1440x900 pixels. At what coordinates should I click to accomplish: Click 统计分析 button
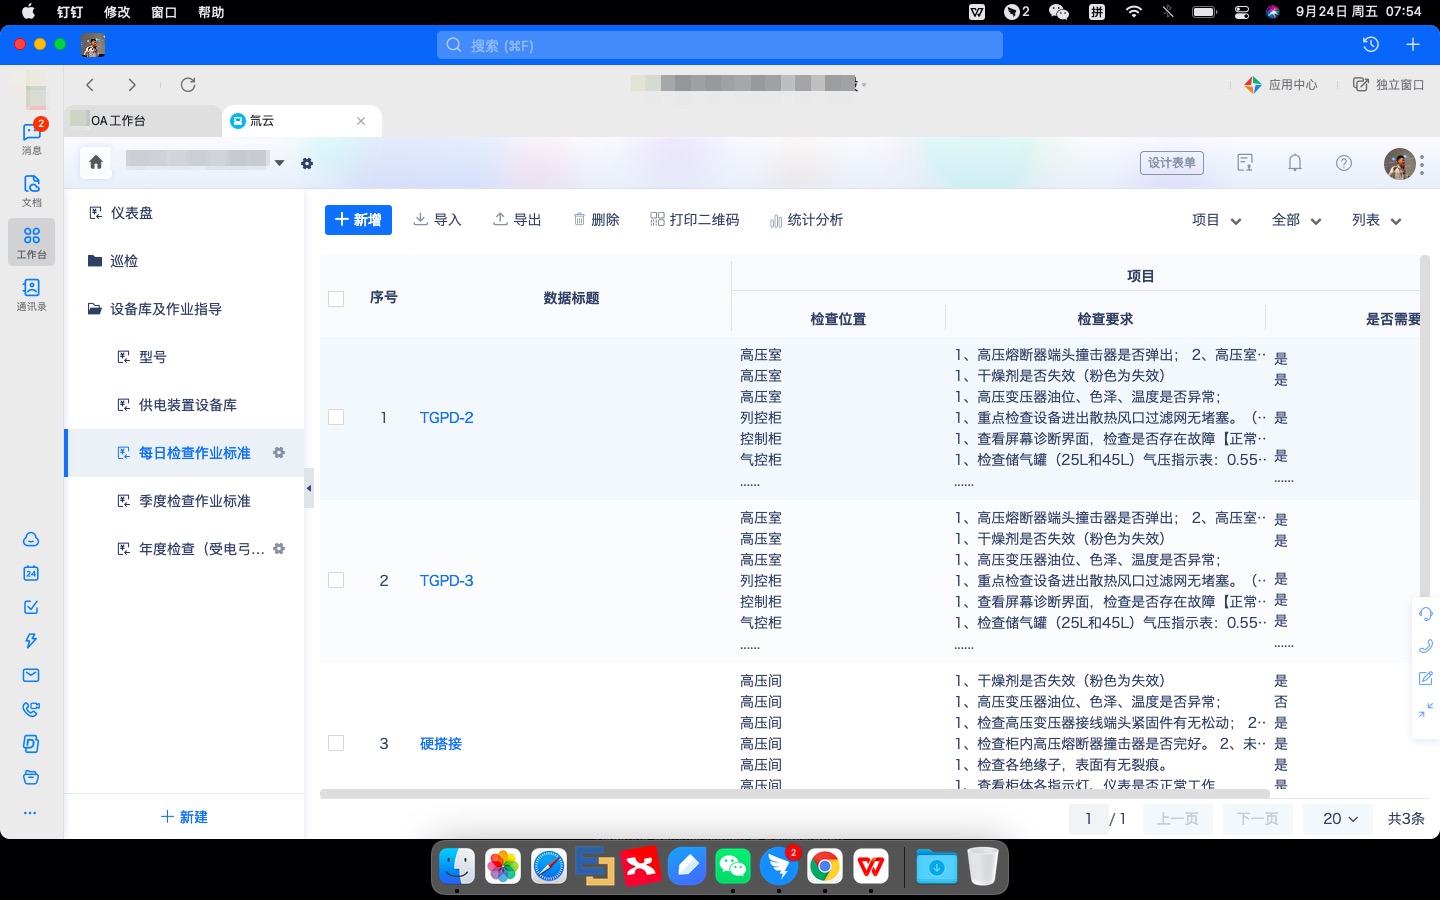pyautogui.click(x=806, y=220)
